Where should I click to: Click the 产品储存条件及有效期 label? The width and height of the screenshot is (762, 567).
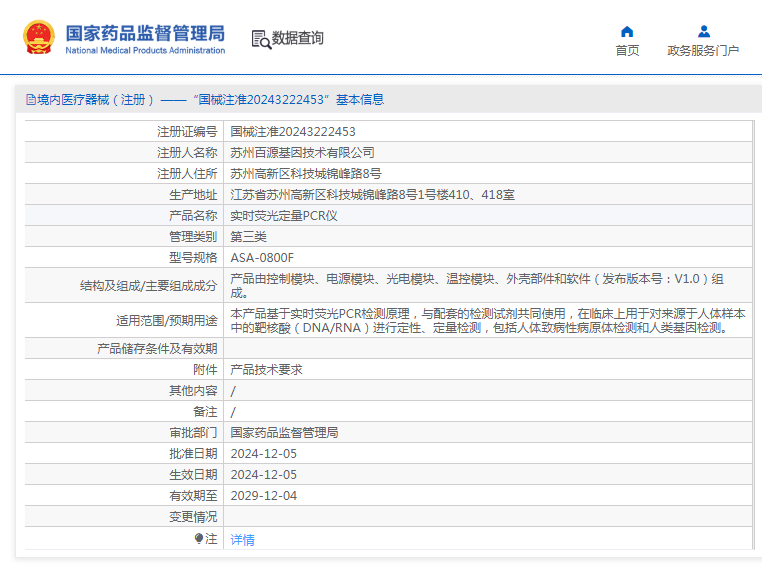pyautogui.click(x=157, y=348)
